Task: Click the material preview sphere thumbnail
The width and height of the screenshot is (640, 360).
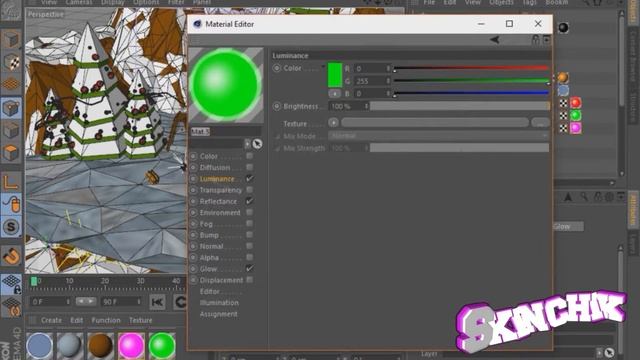Action: click(x=226, y=85)
